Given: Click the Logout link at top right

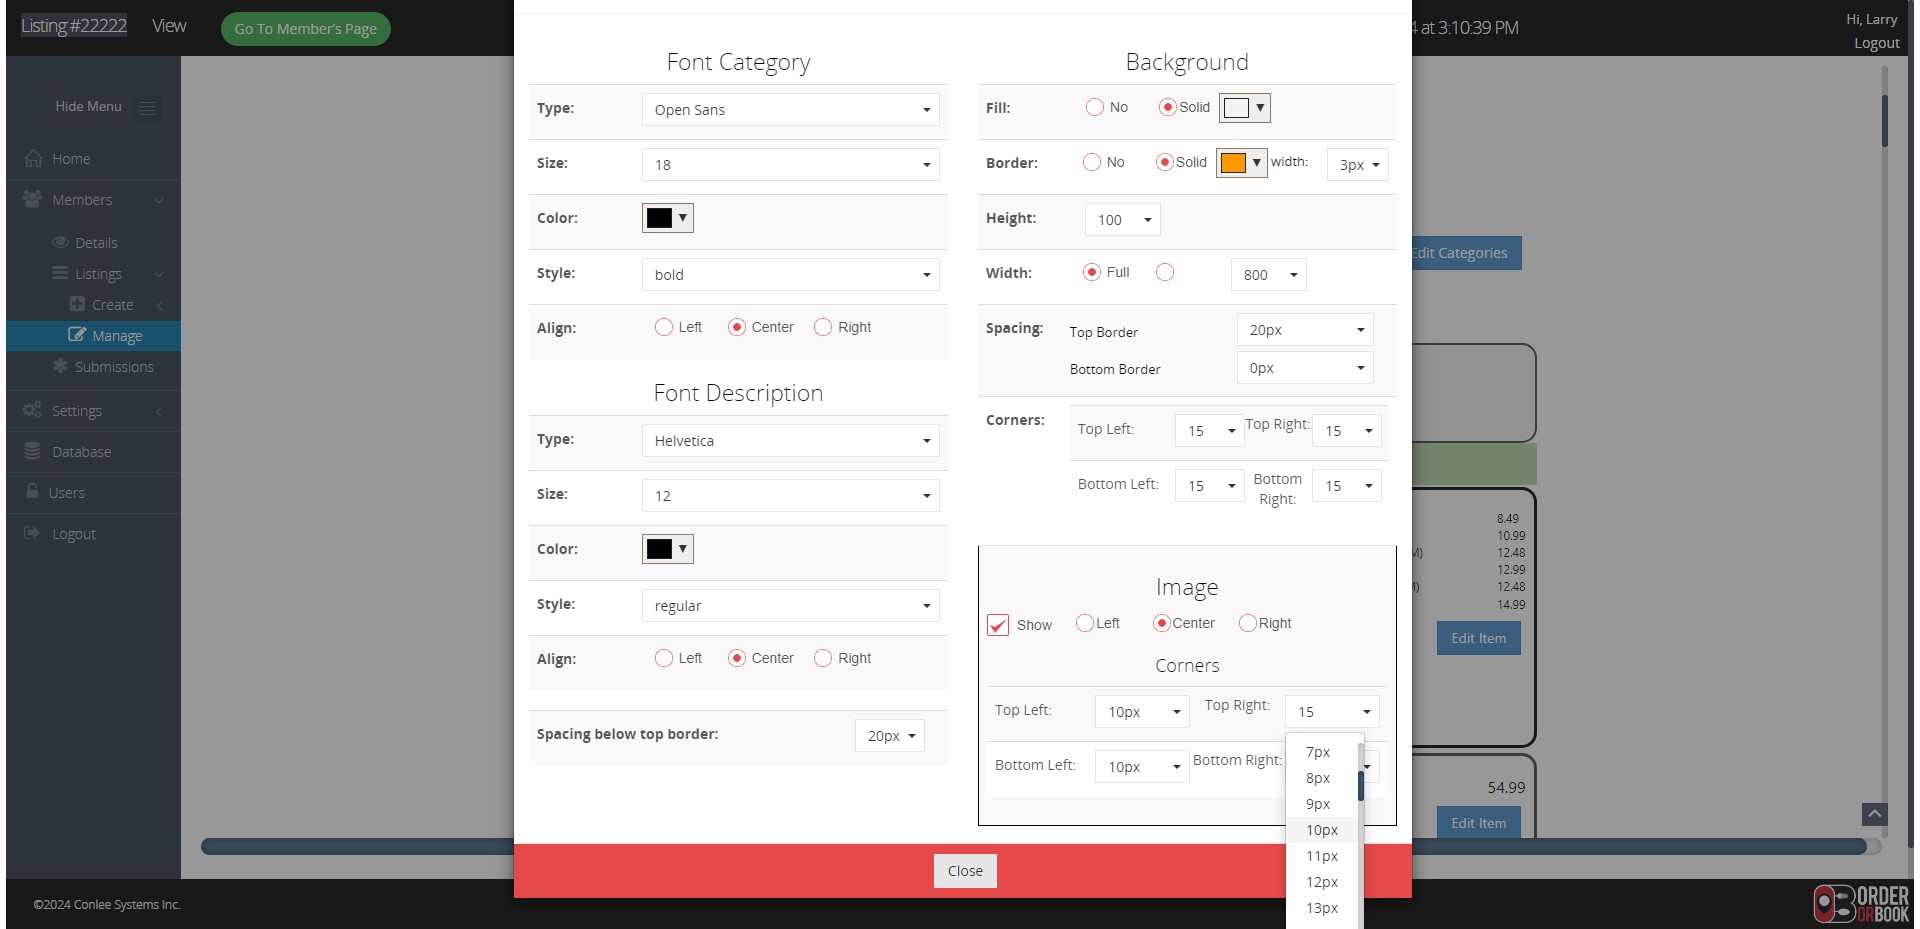Looking at the screenshot, I should [1876, 43].
